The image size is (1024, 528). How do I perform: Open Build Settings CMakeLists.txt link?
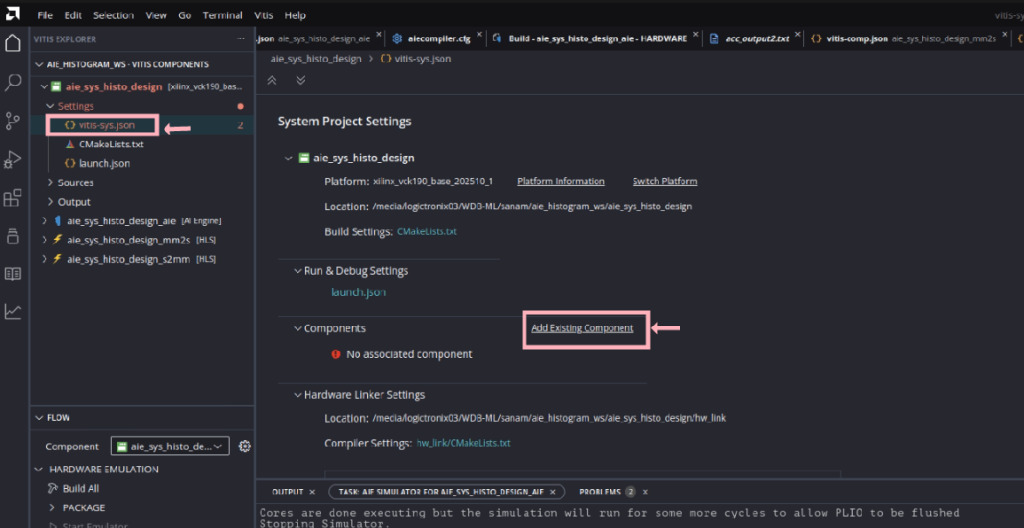click(x=426, y=231)
